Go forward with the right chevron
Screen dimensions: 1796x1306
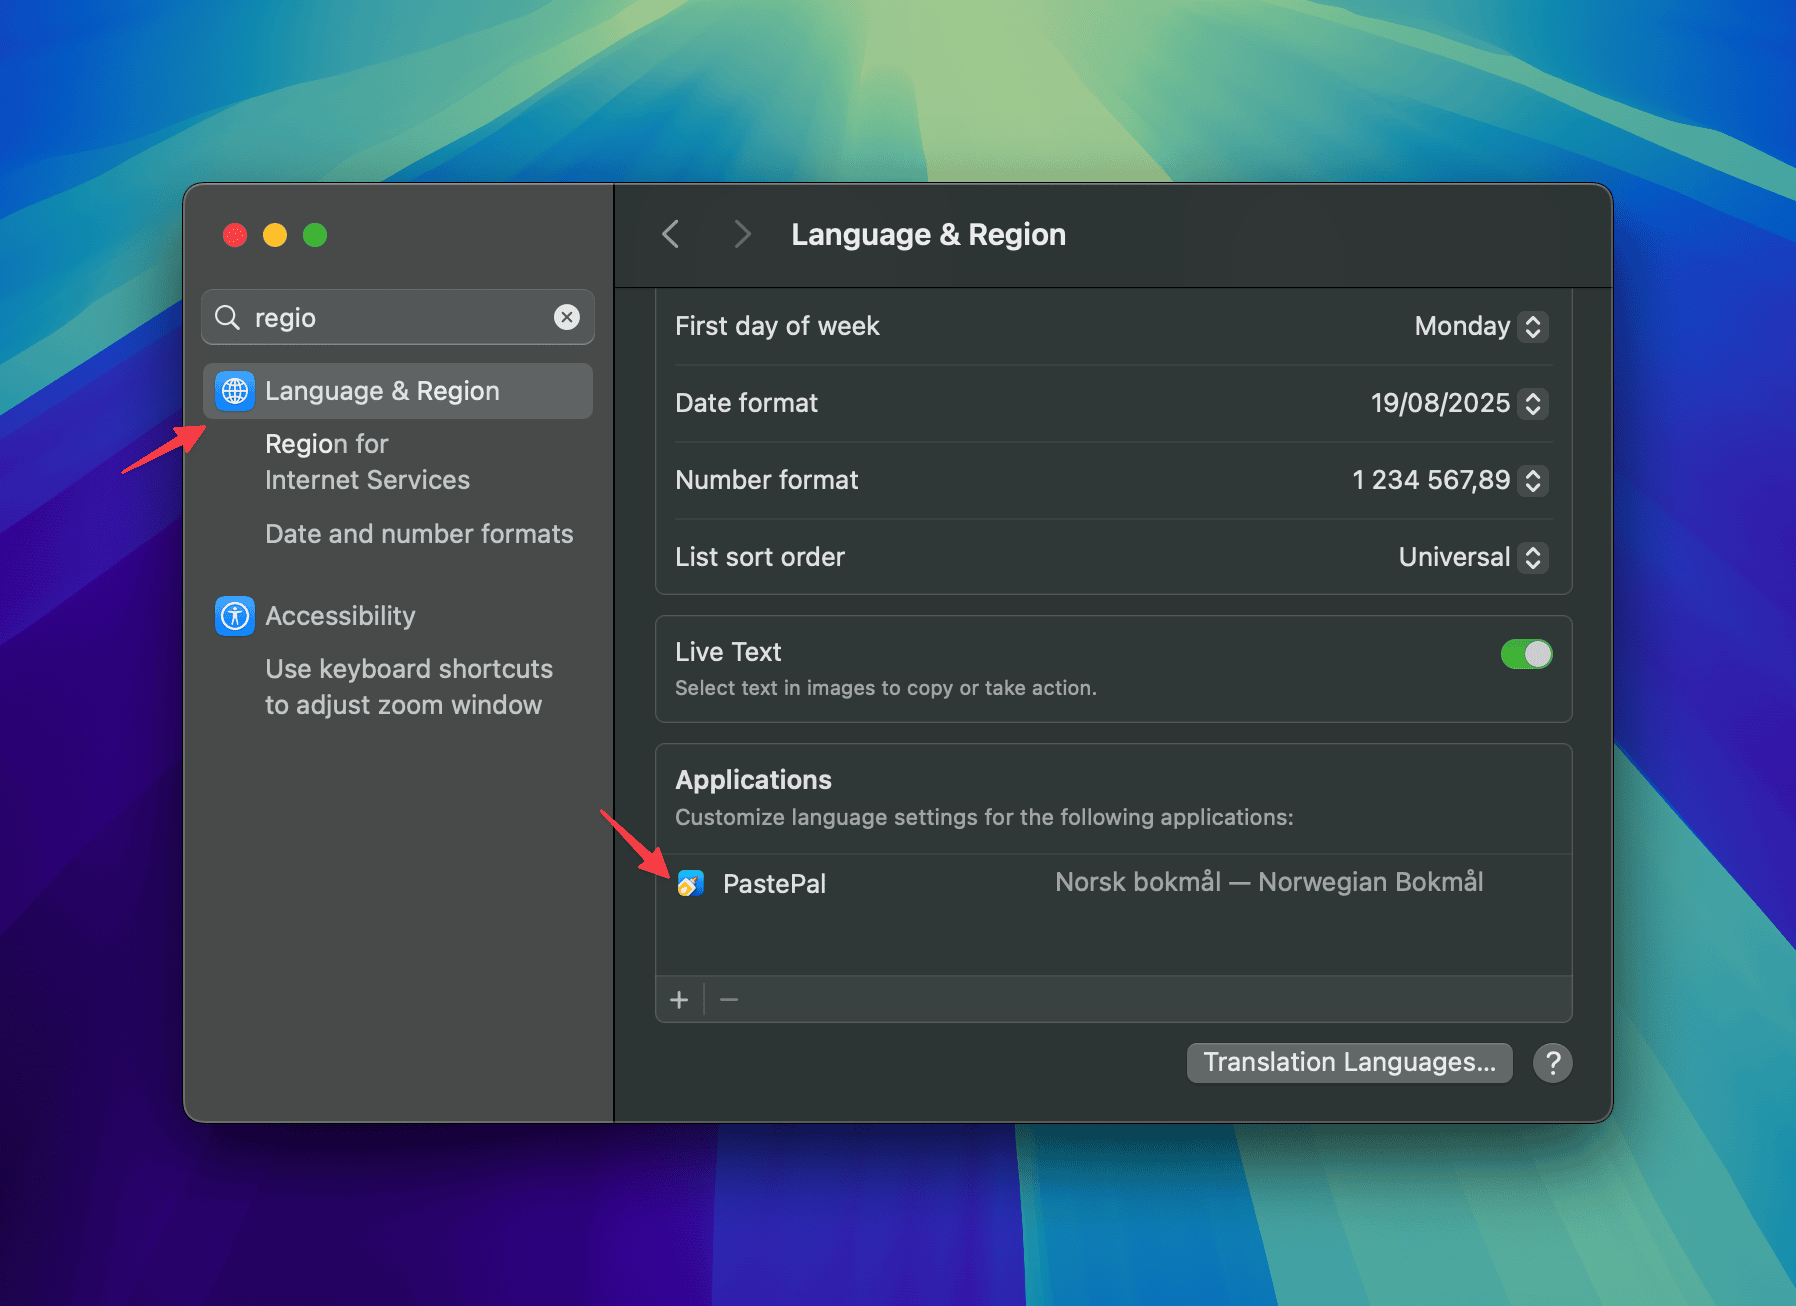pyautogui.click(x=741, y=234)
